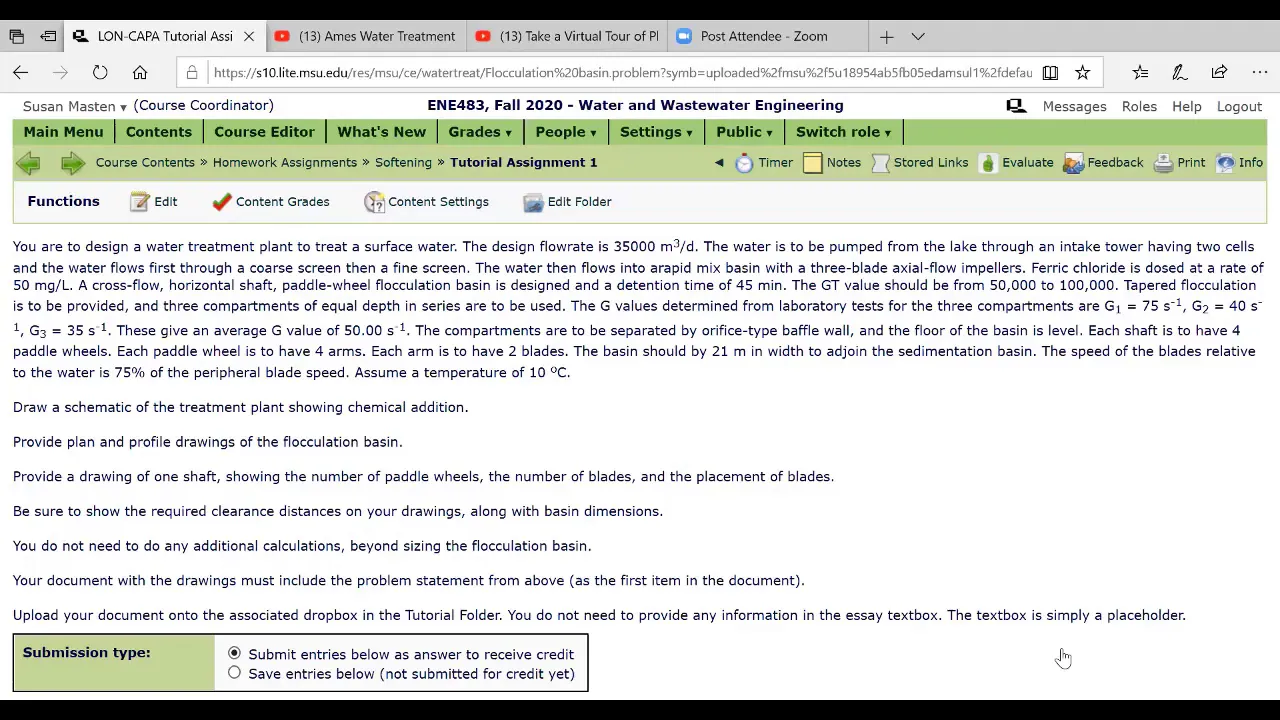The height and width of the screenshot is (720, 1280).
Task: Expand the Settings dropdown menu
Action: [x=656, y=132]
